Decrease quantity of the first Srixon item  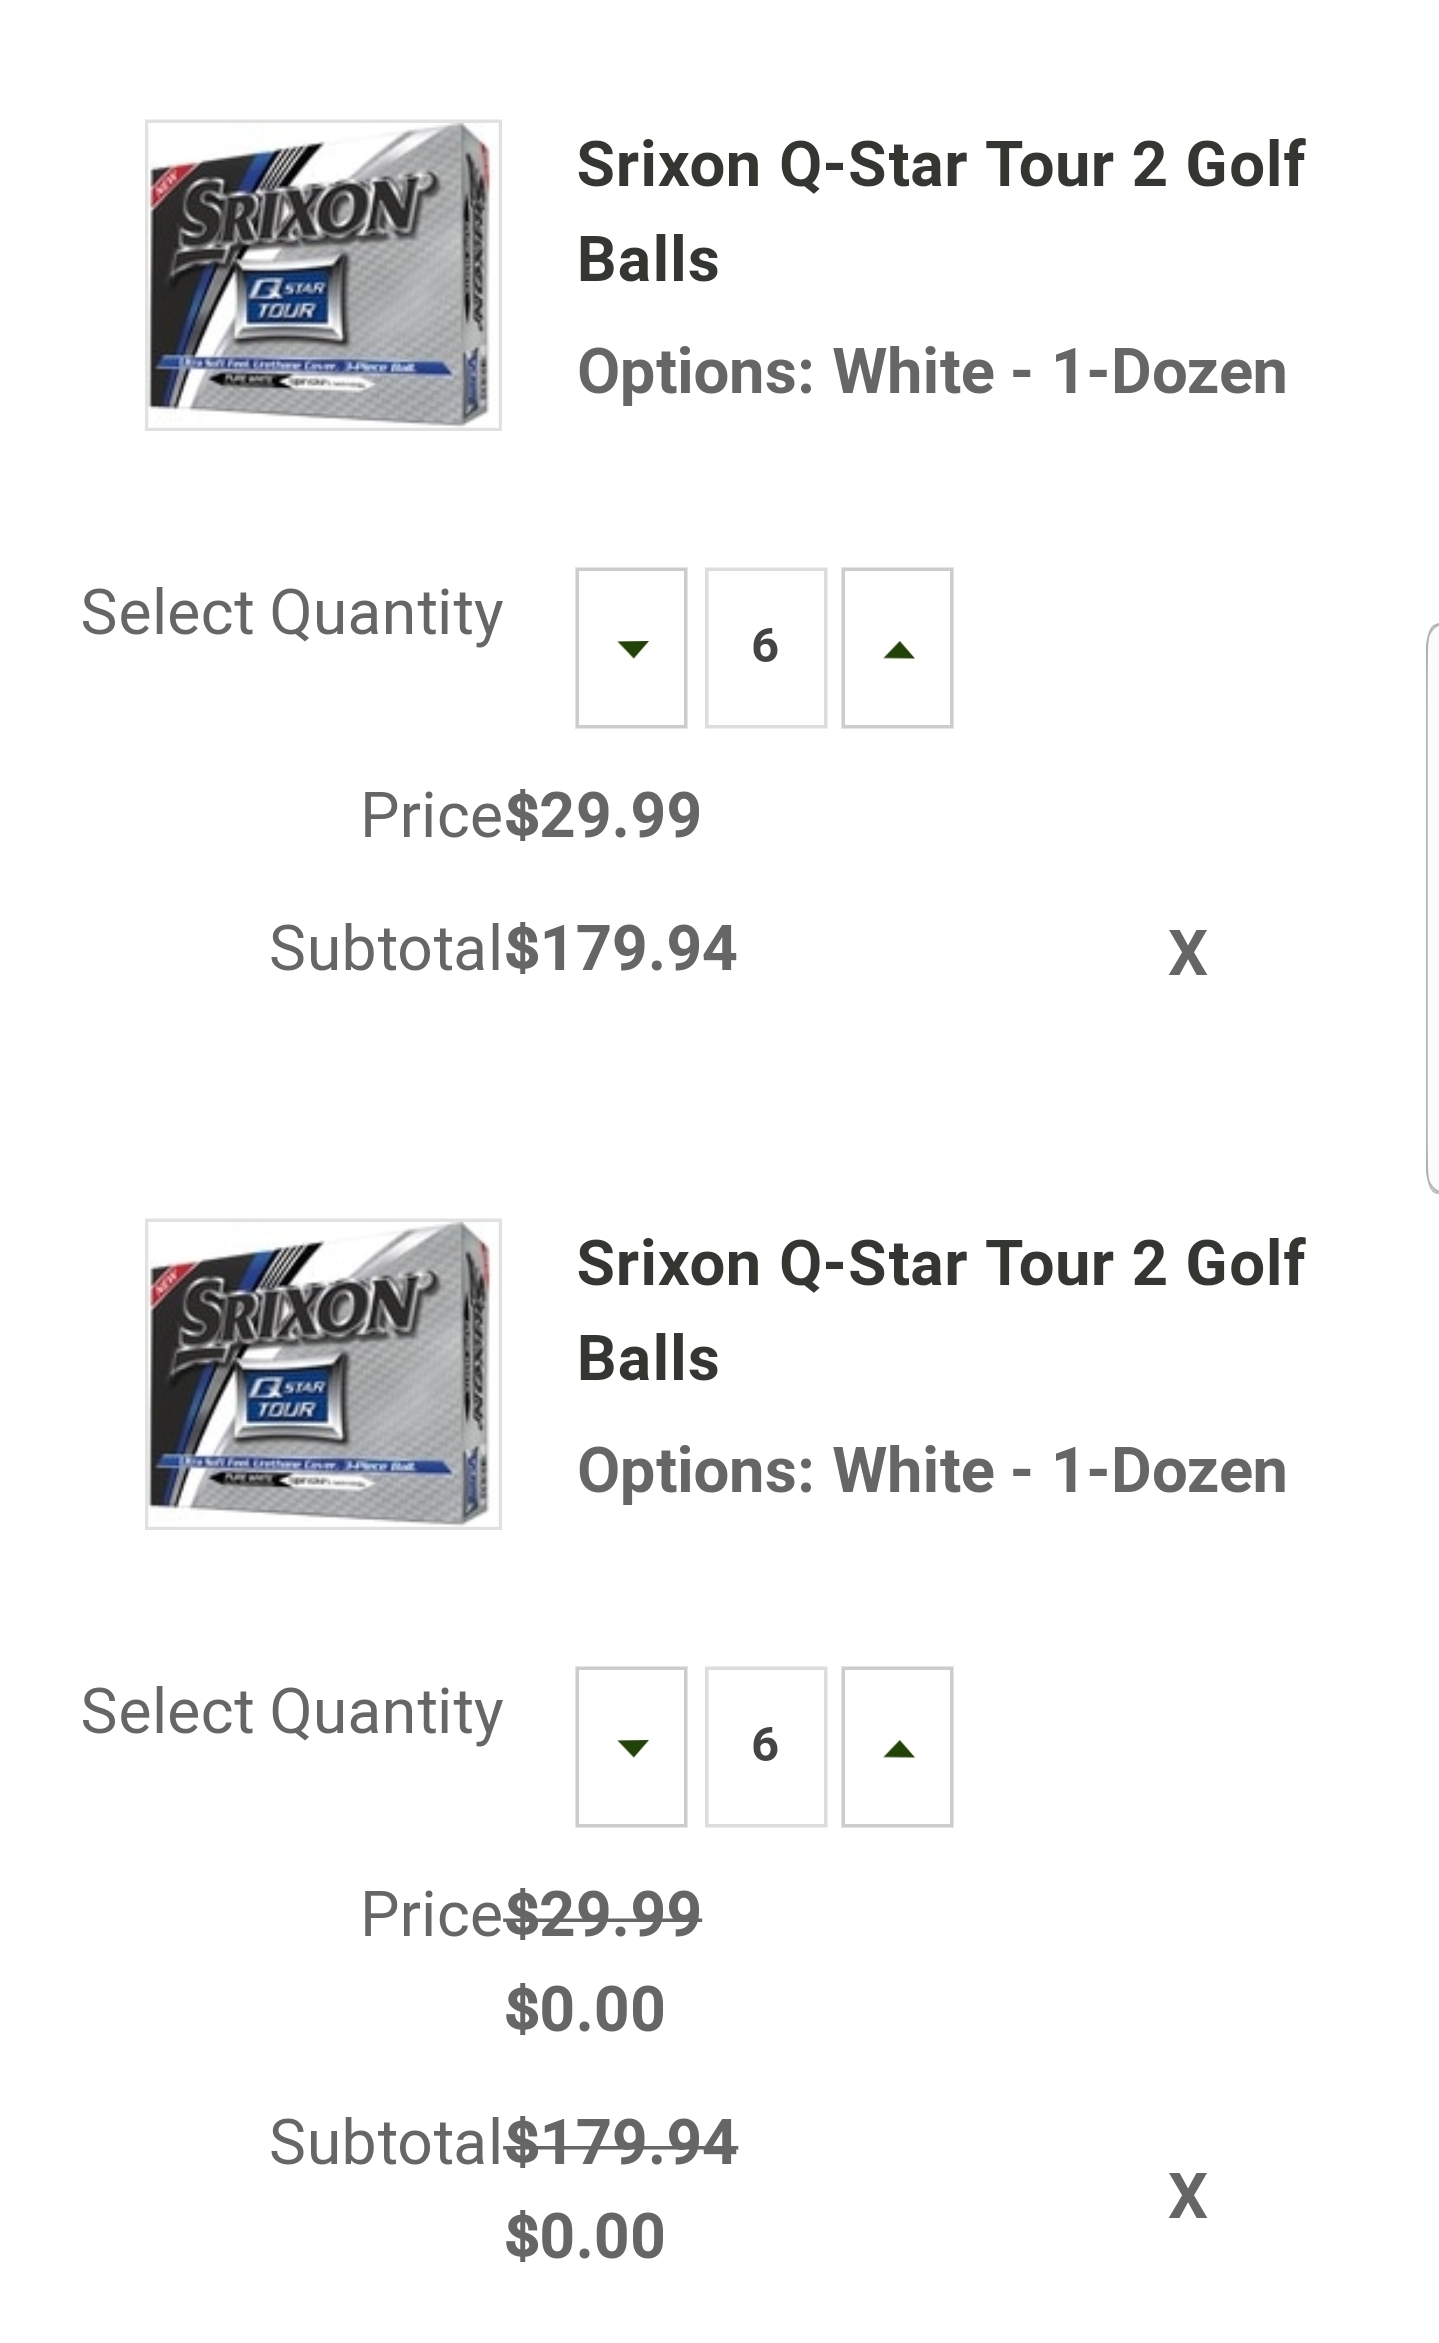click(631, 648)
